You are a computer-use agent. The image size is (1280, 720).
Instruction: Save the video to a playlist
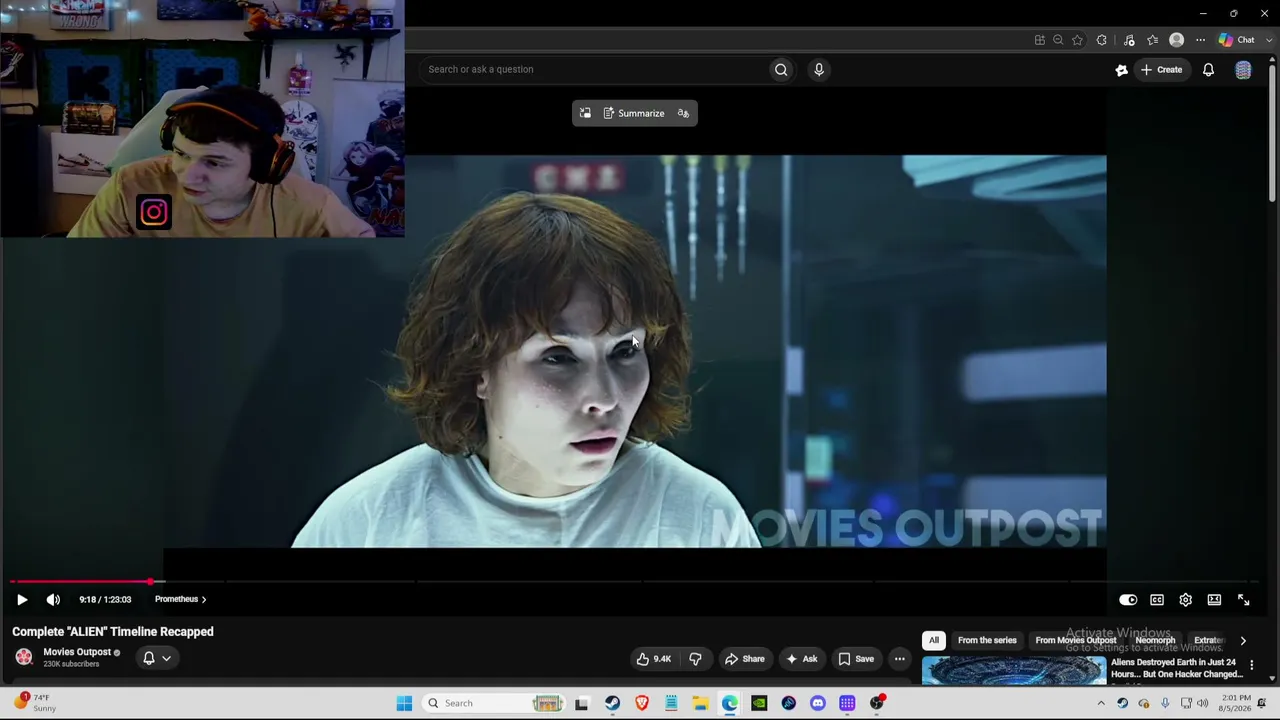(855, 659)
